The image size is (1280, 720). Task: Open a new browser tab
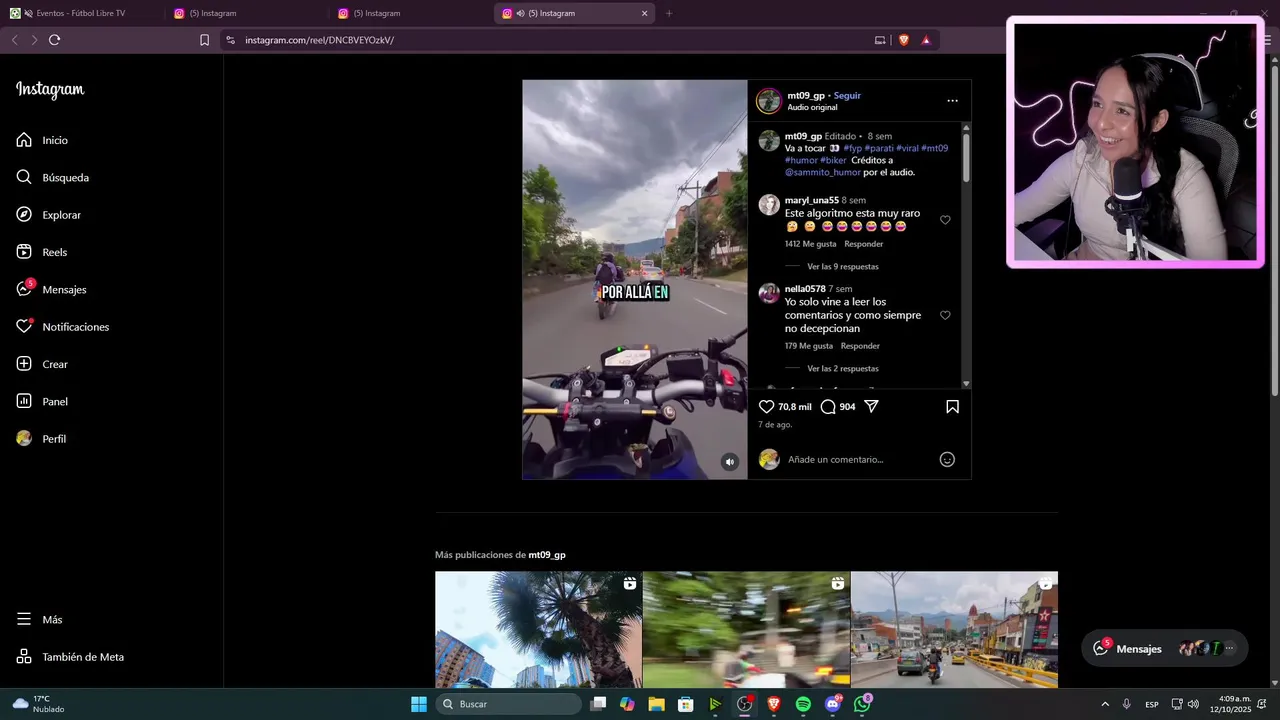(669, 13)
